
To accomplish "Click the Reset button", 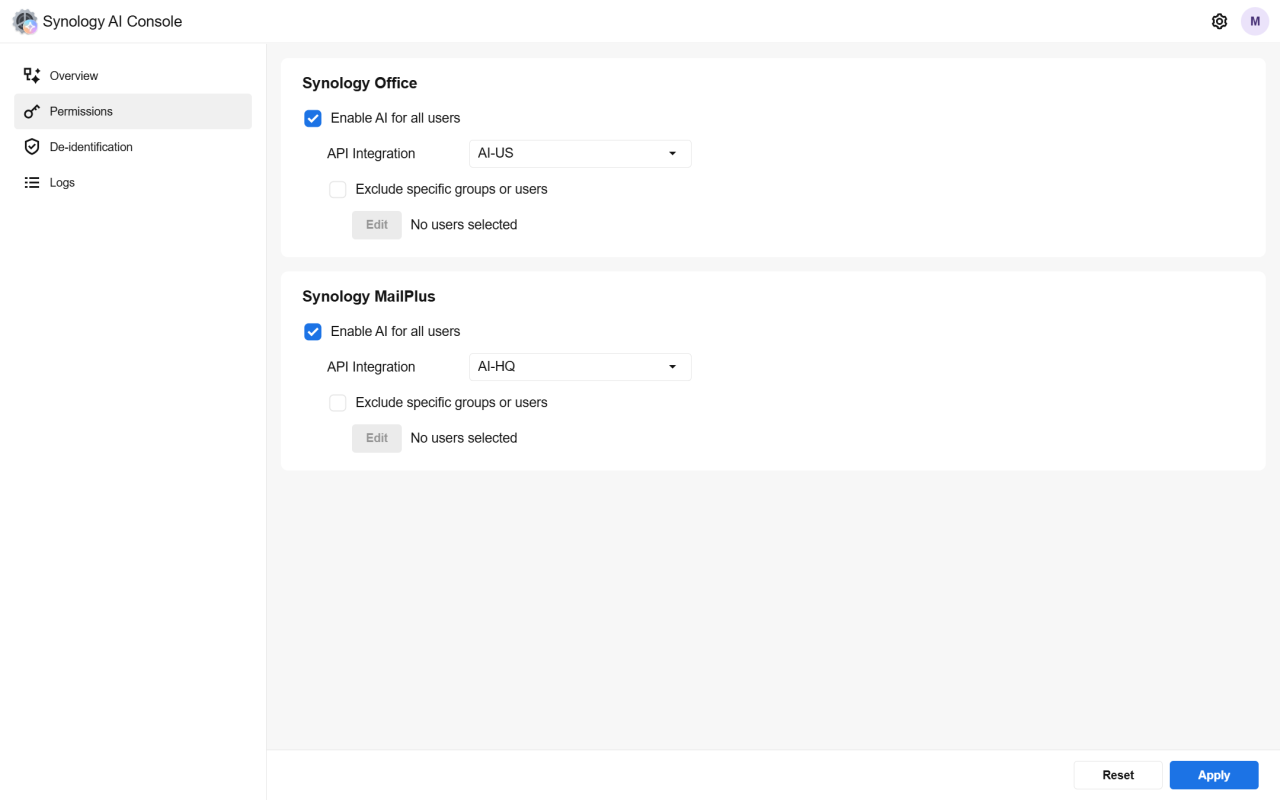I will (x=1118, y=775).
